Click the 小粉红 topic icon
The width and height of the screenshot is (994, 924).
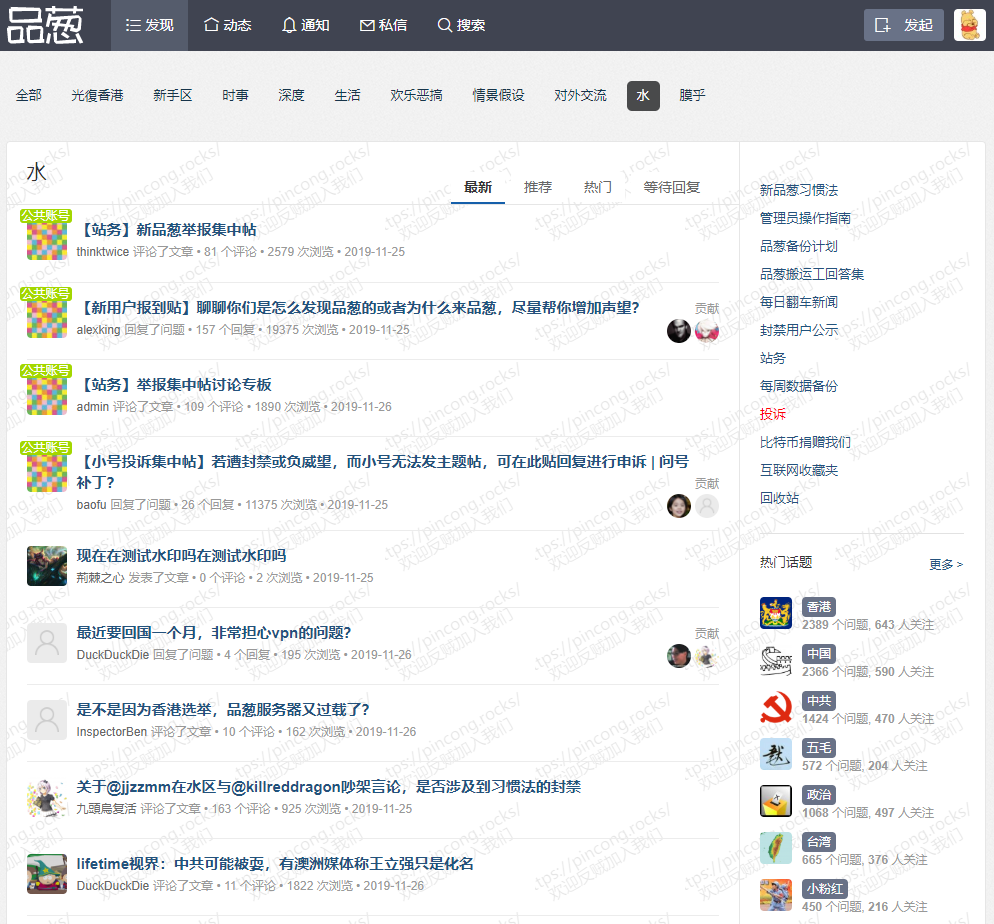[776, 895]
